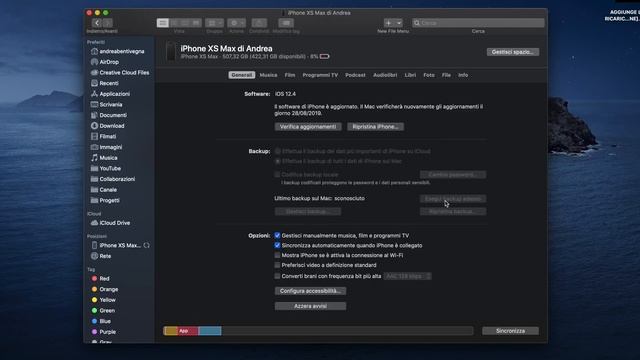Enable Converti brani con frequenza bit più alta
Screen dimensions: 640x360
coord(277,276)
